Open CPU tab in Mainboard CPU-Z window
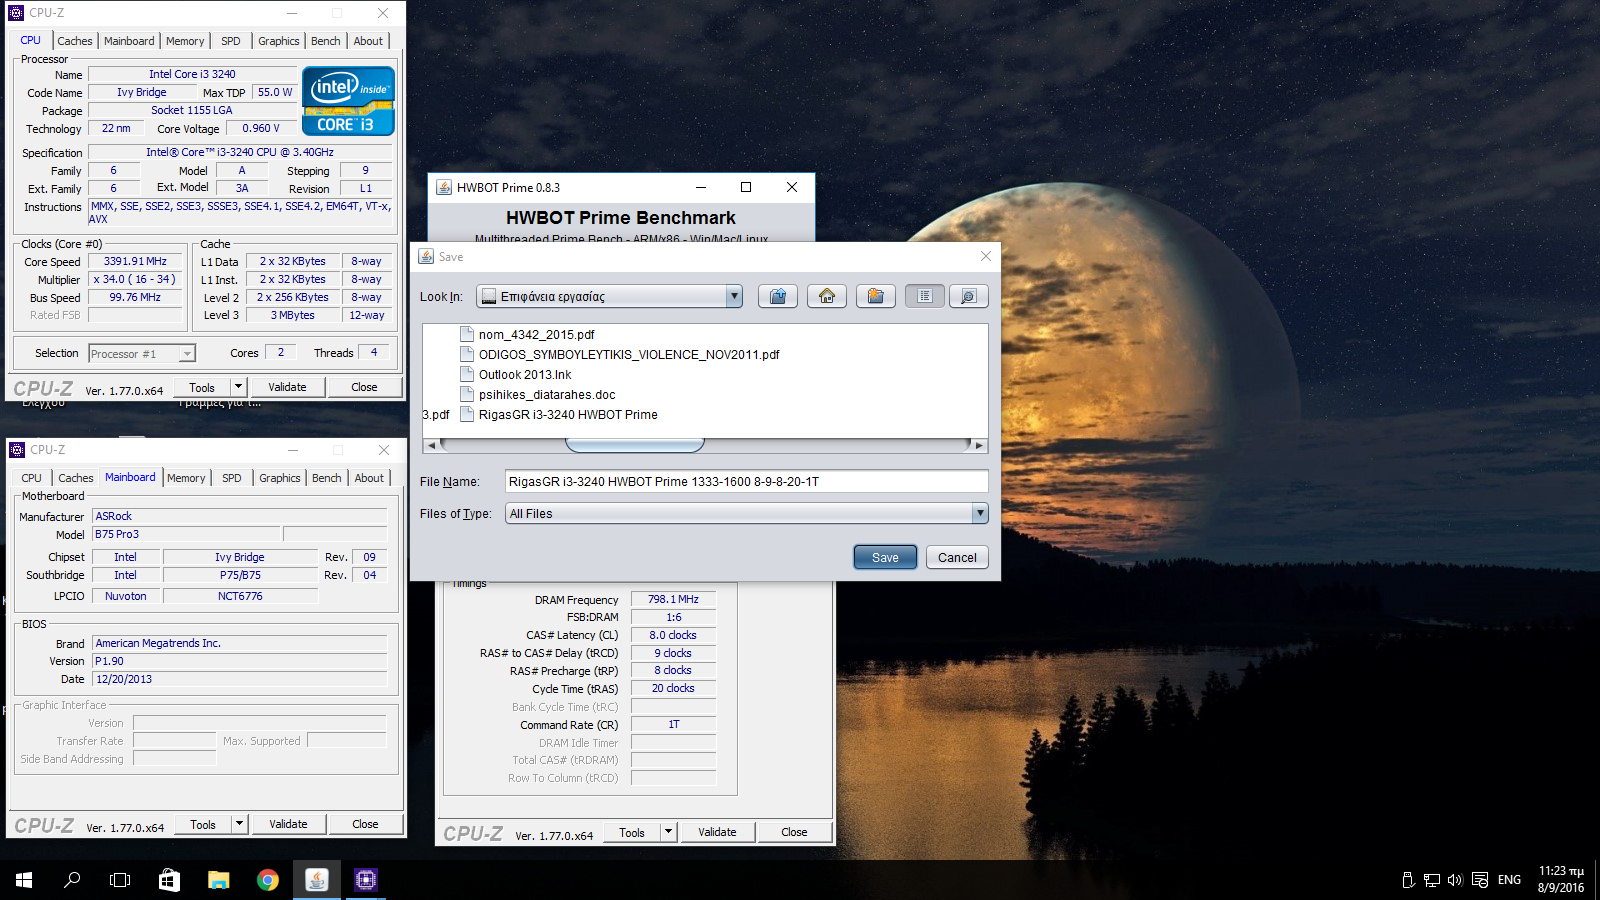This screenshot has width=1600, height=900. click(32, 478)
